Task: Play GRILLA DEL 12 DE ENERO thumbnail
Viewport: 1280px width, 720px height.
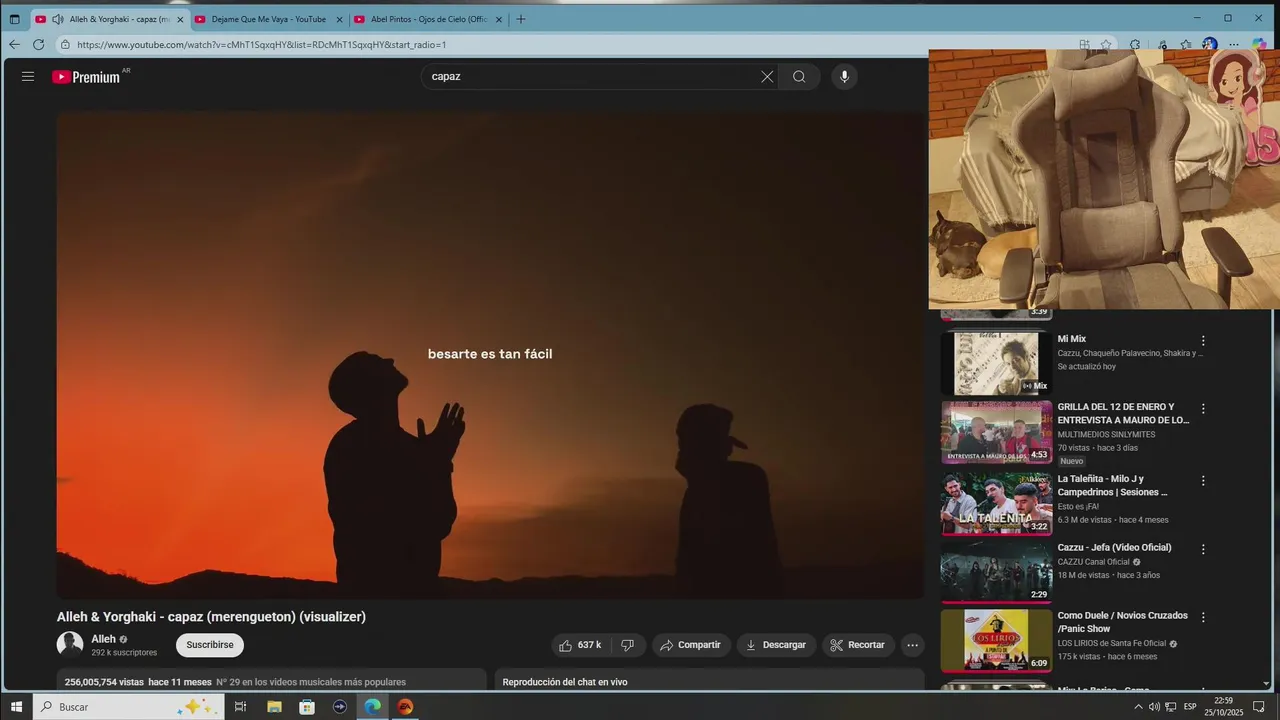Action: [996, 432]
